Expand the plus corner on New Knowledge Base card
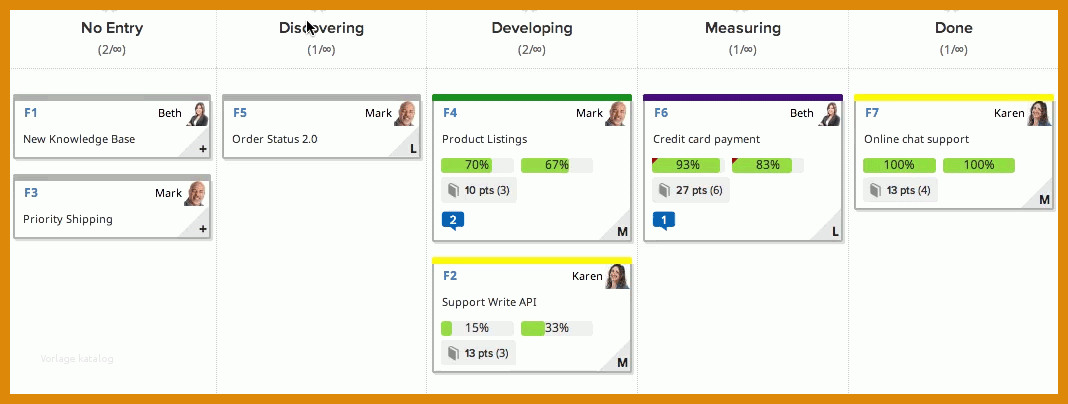 coord(202,149)
